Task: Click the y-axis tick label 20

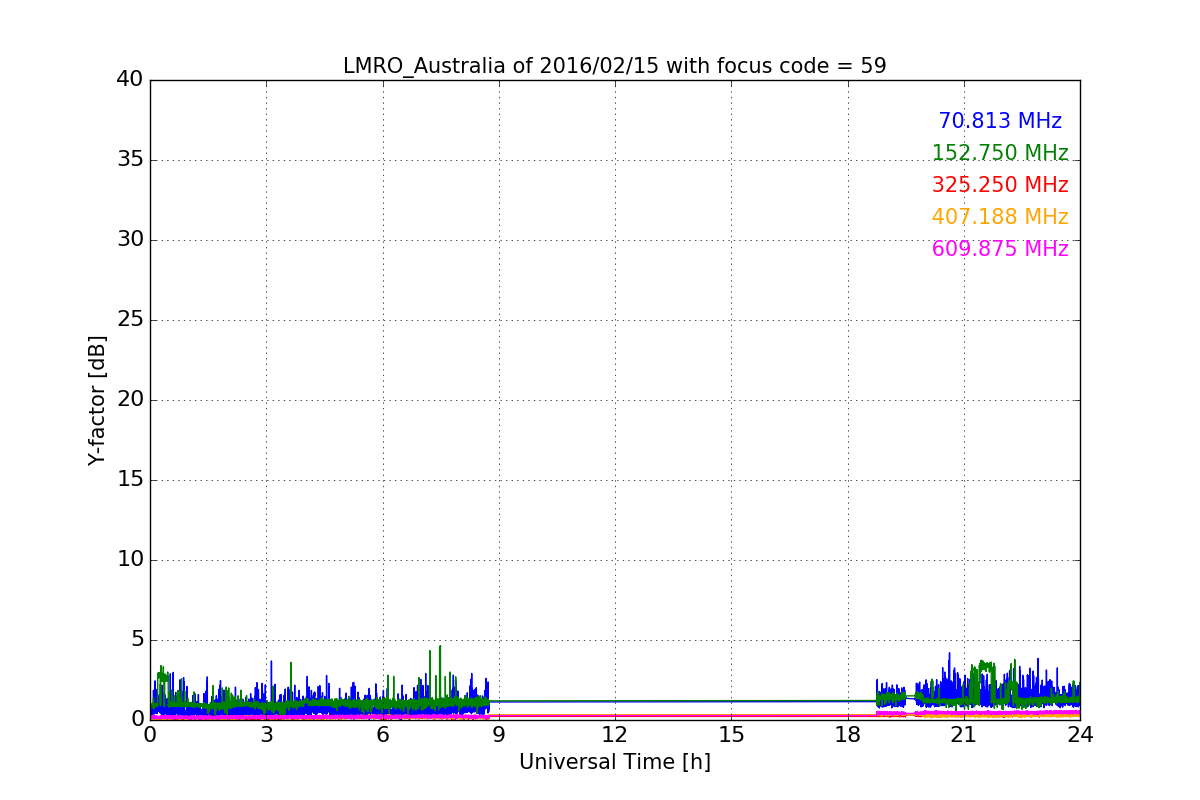Action: 129,400
